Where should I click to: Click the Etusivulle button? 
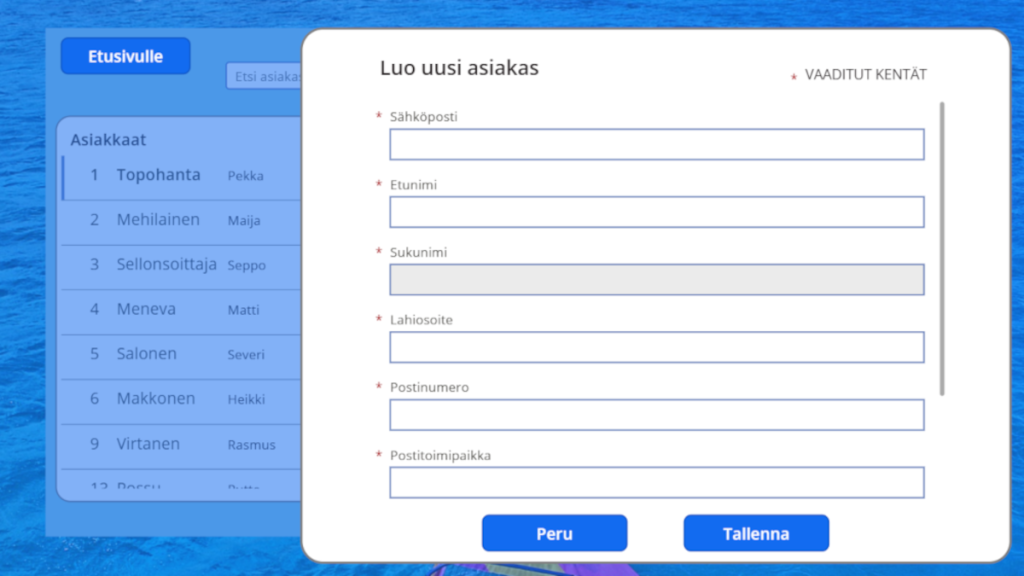[x=125, y=56]
